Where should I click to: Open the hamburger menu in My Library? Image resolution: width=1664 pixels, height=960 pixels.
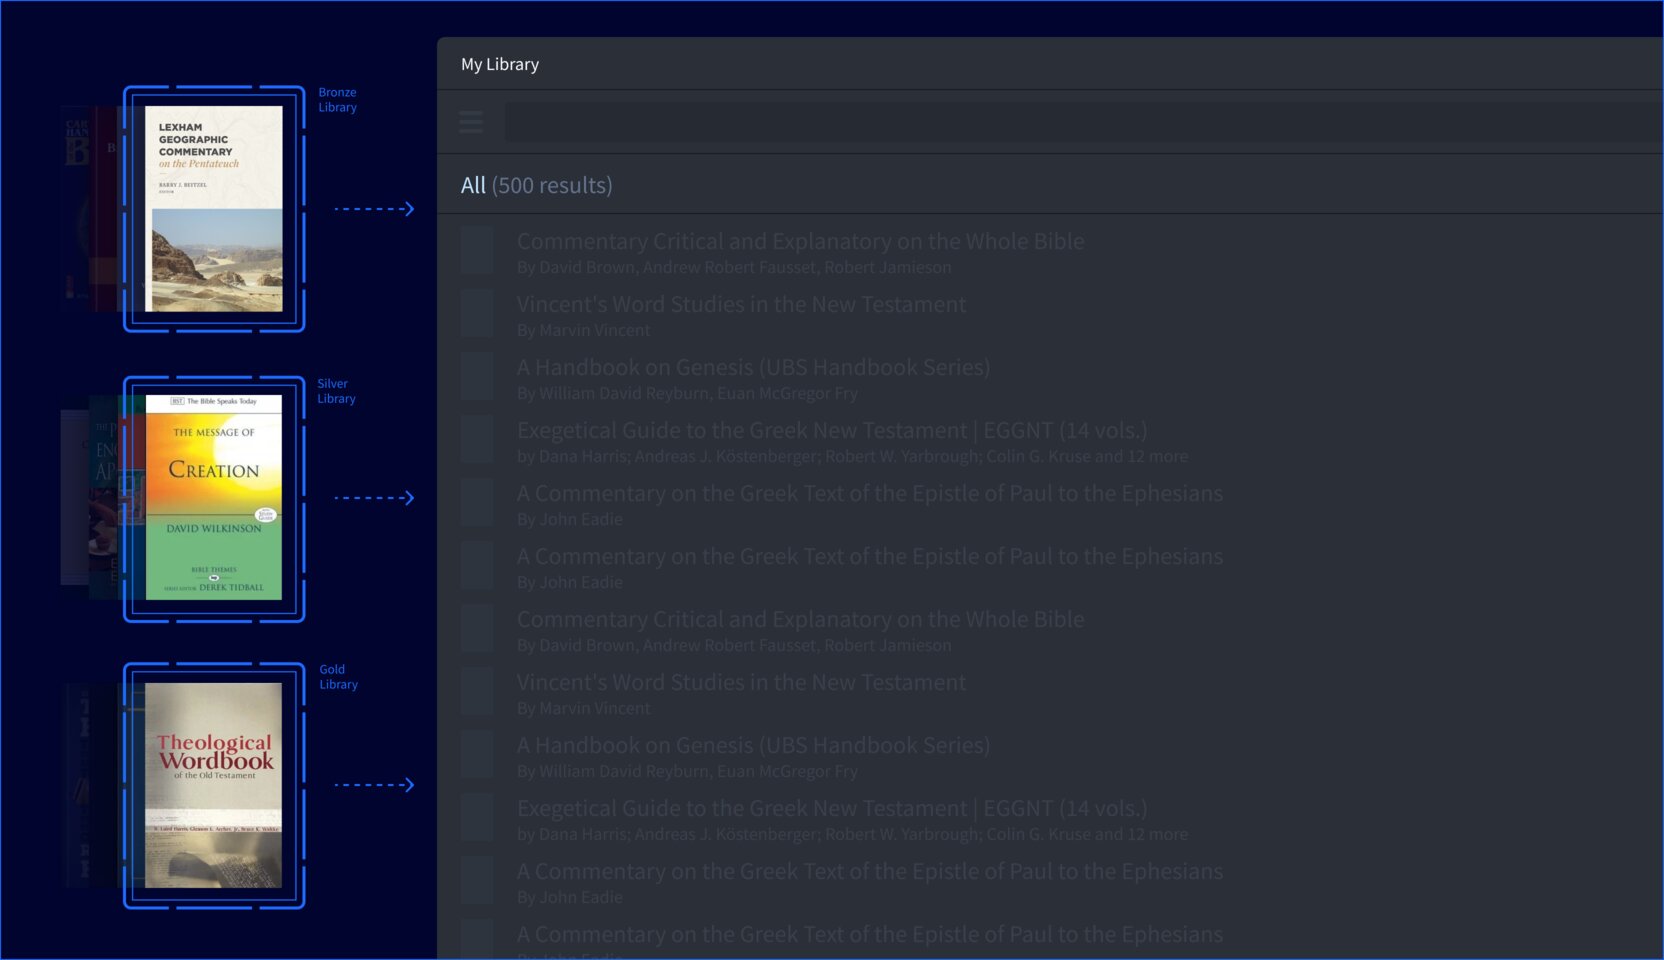[x=471, y=122]
